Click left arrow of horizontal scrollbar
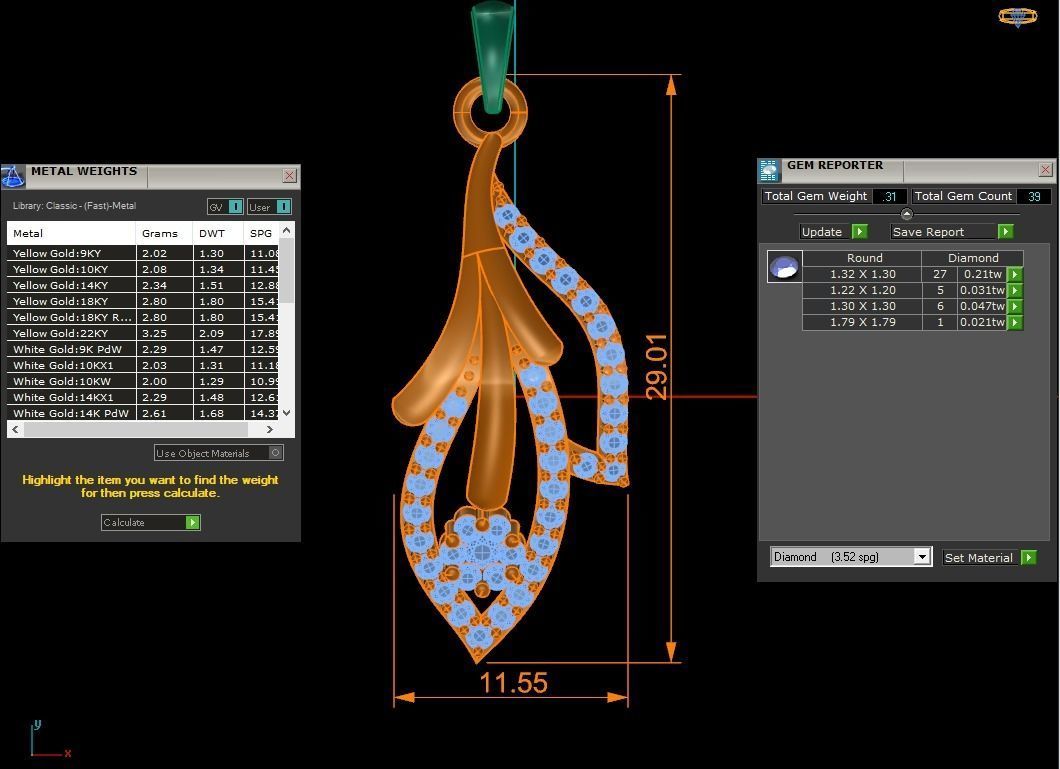Image resolution: width=1060 pixels, height=769 pixels. (15, 429)
